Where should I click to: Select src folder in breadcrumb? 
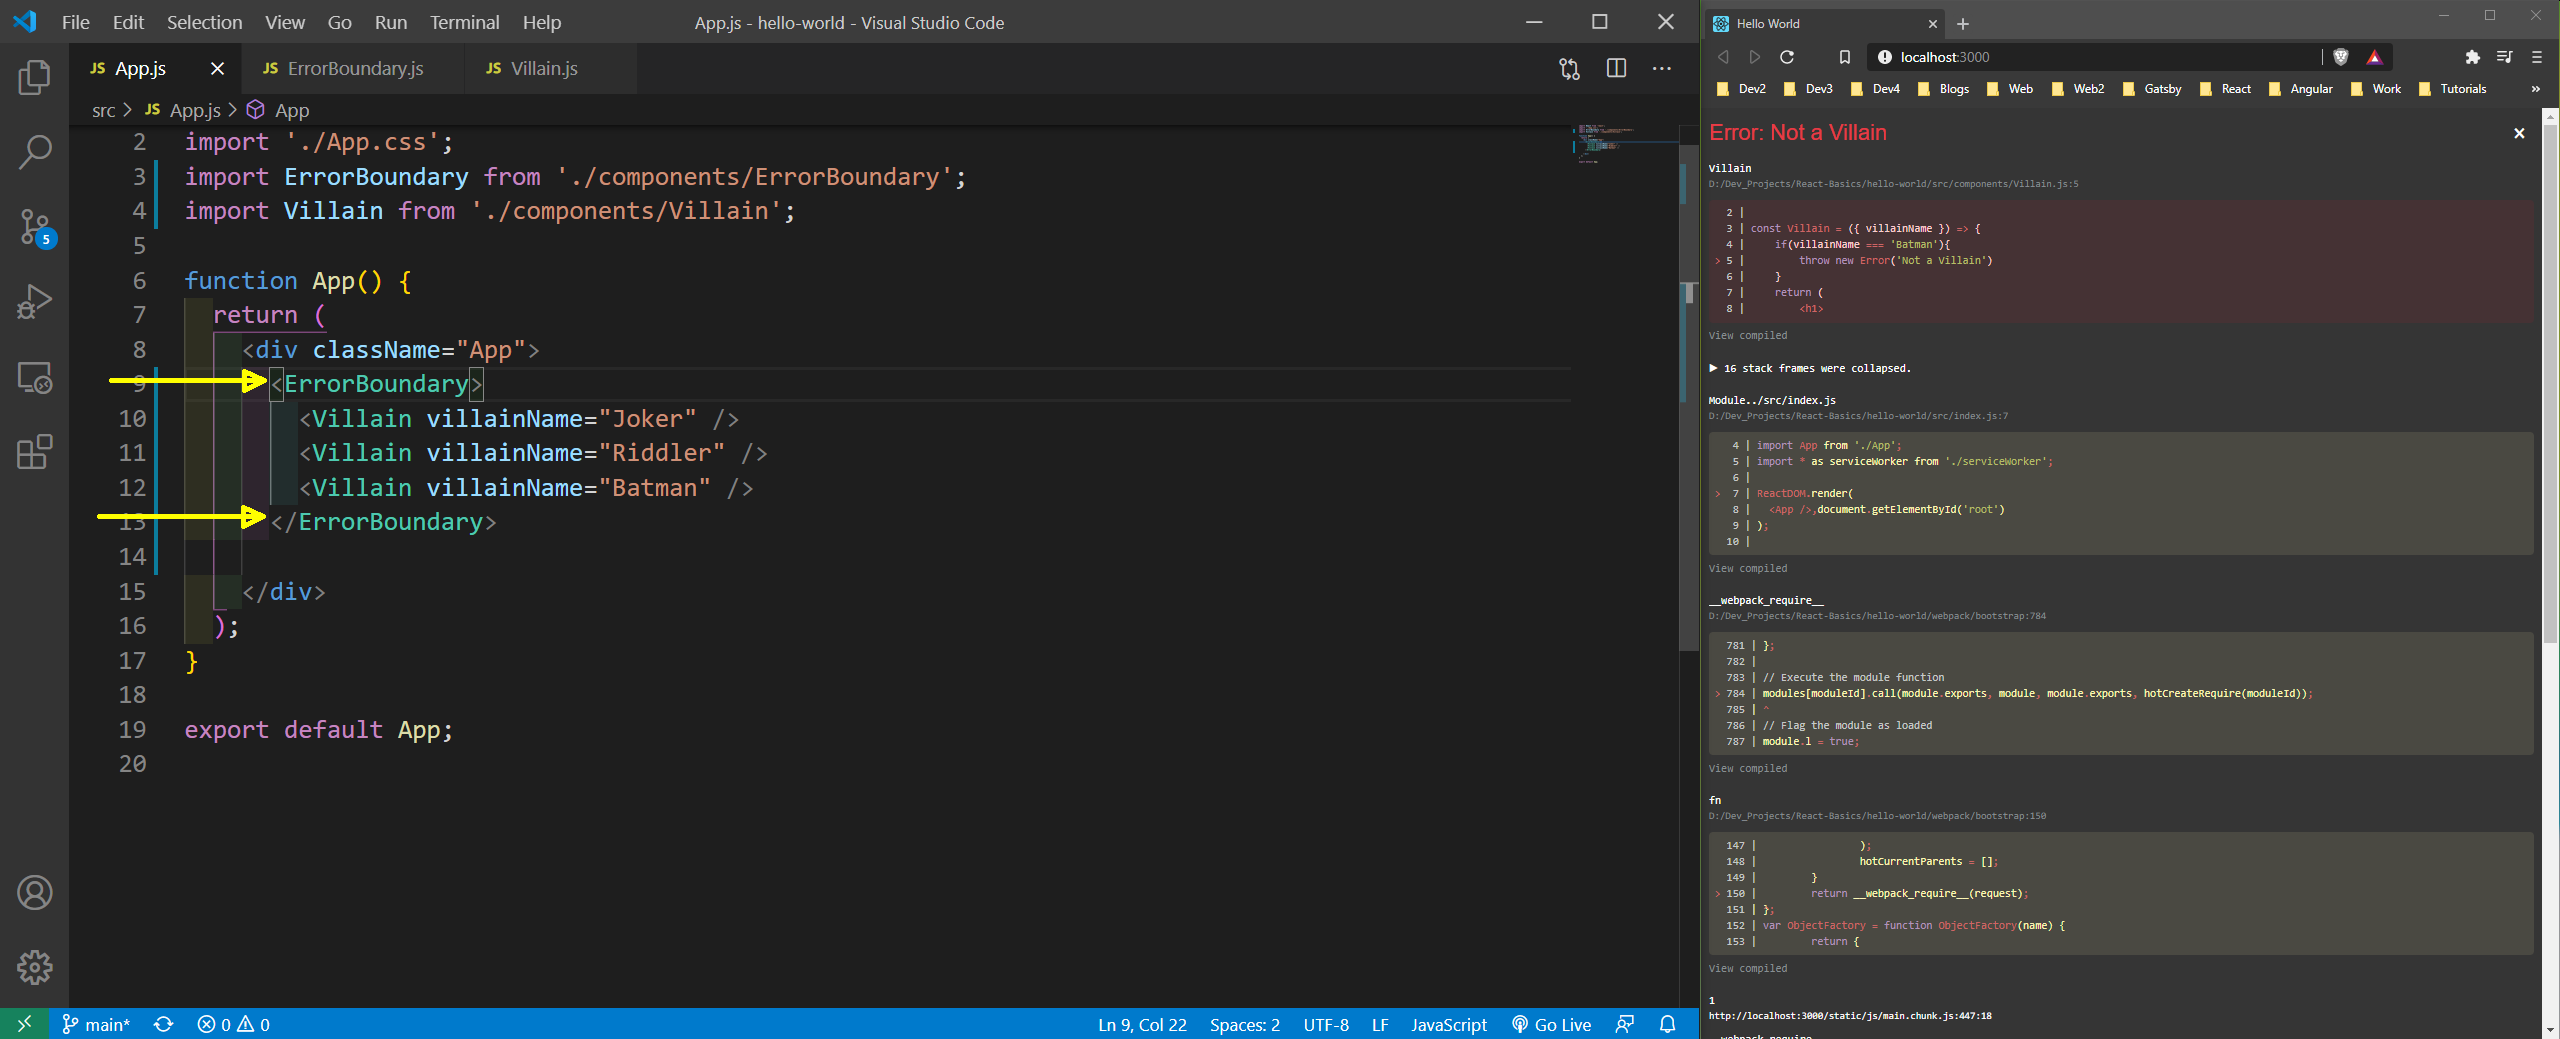tap(103, 110)
